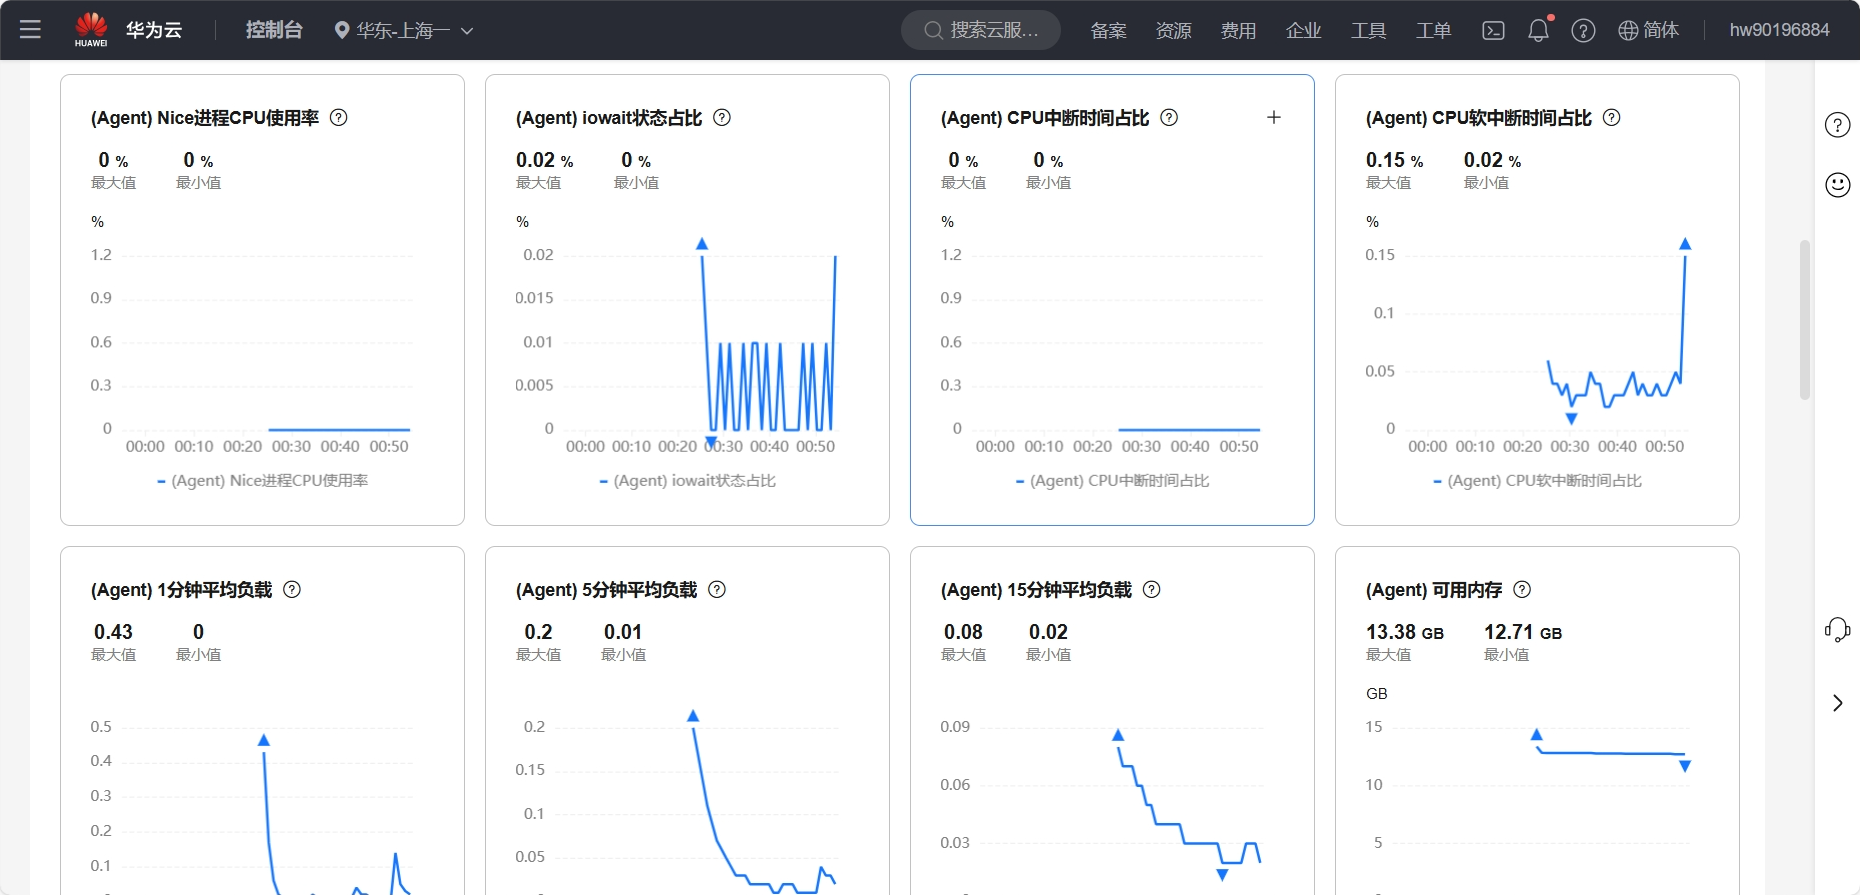Image resolution: width=1860 pixels, height=895 pixels.
Task: Click the 0.15 % max value
Action: (x=1394, y=160)
